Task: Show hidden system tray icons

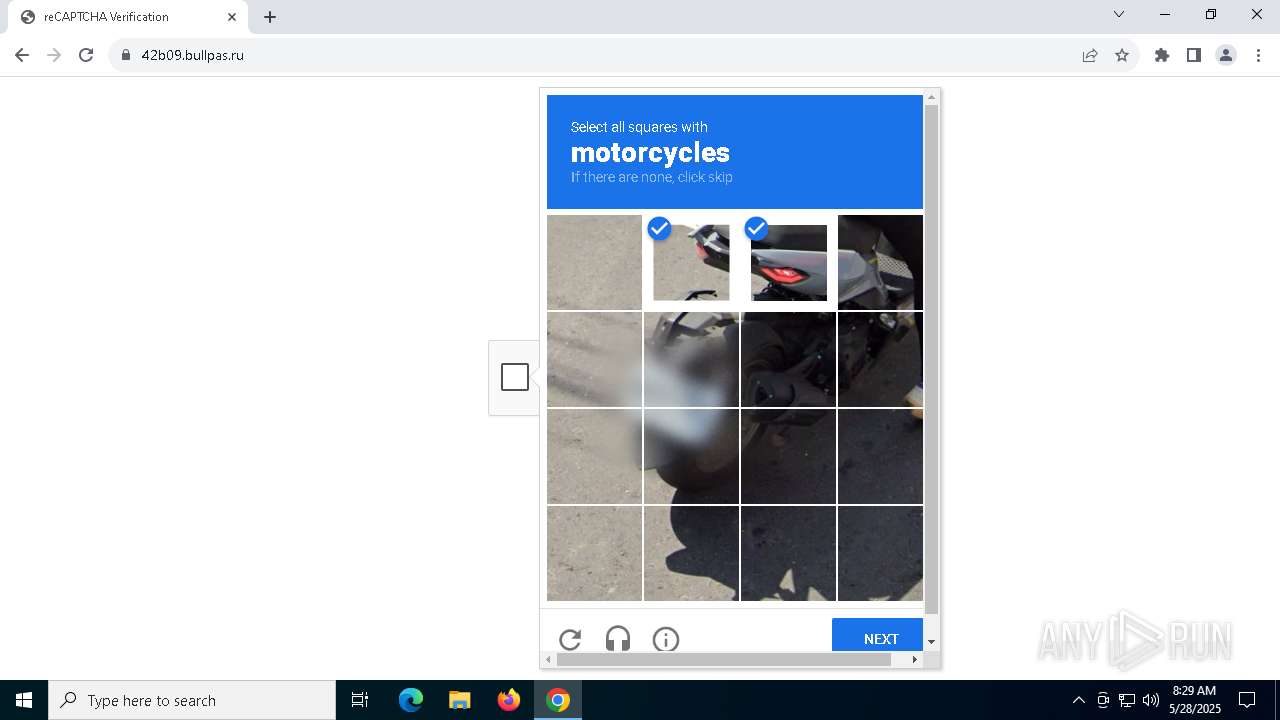Action: click(1078, 700)
